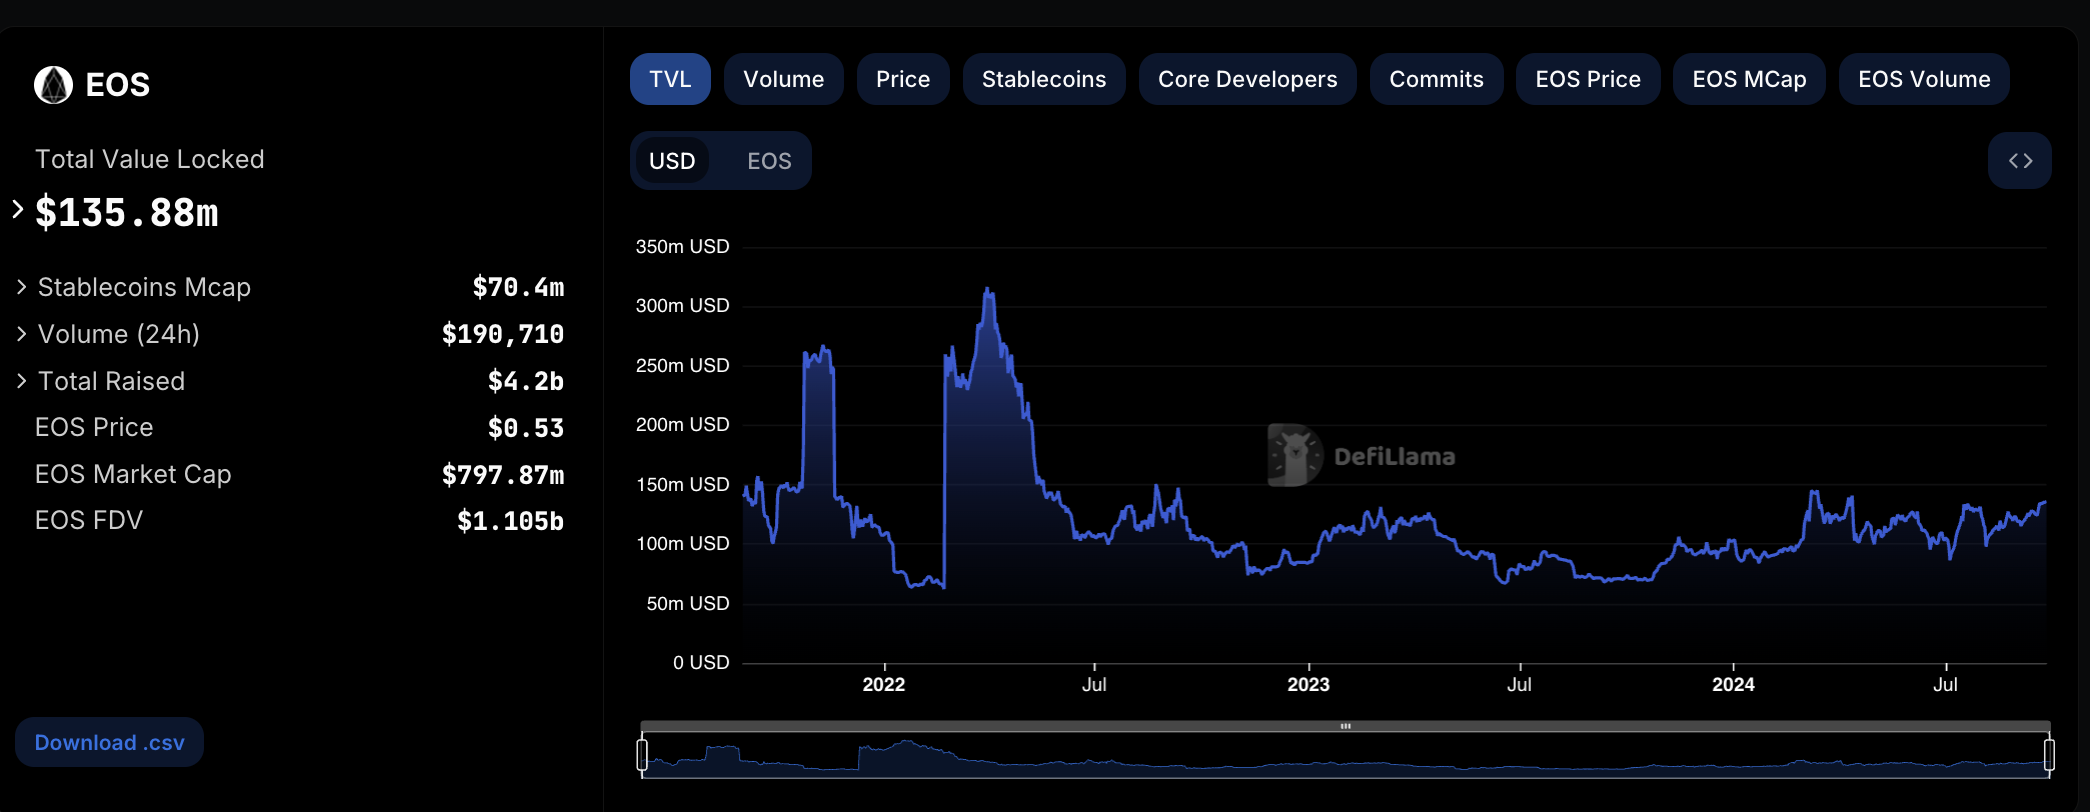Switch chart denomination to EOS
Viewport: 2090px width, 812px height.
pos(769,161)
